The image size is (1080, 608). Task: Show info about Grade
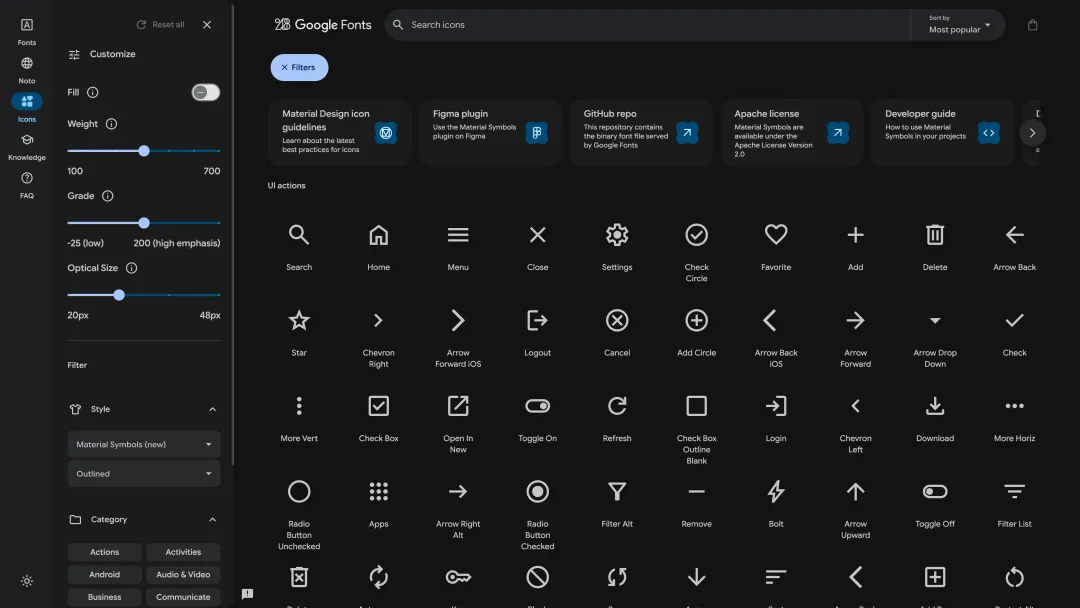click(x=107, y=196)
